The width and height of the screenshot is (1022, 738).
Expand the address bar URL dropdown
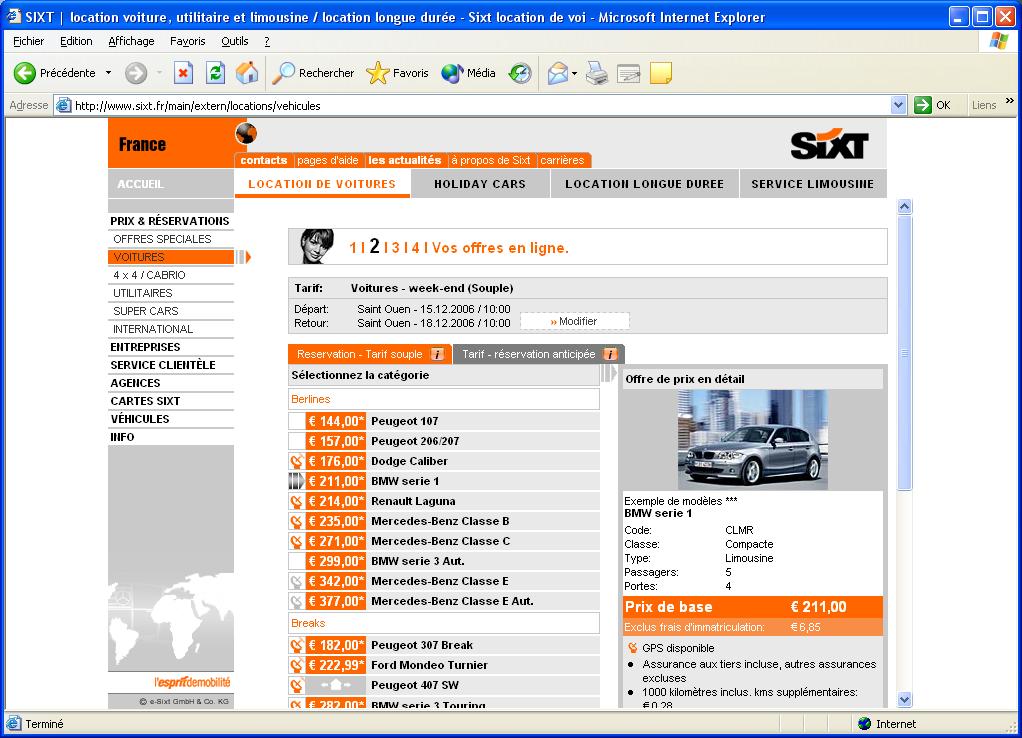(x=897, y=105)
